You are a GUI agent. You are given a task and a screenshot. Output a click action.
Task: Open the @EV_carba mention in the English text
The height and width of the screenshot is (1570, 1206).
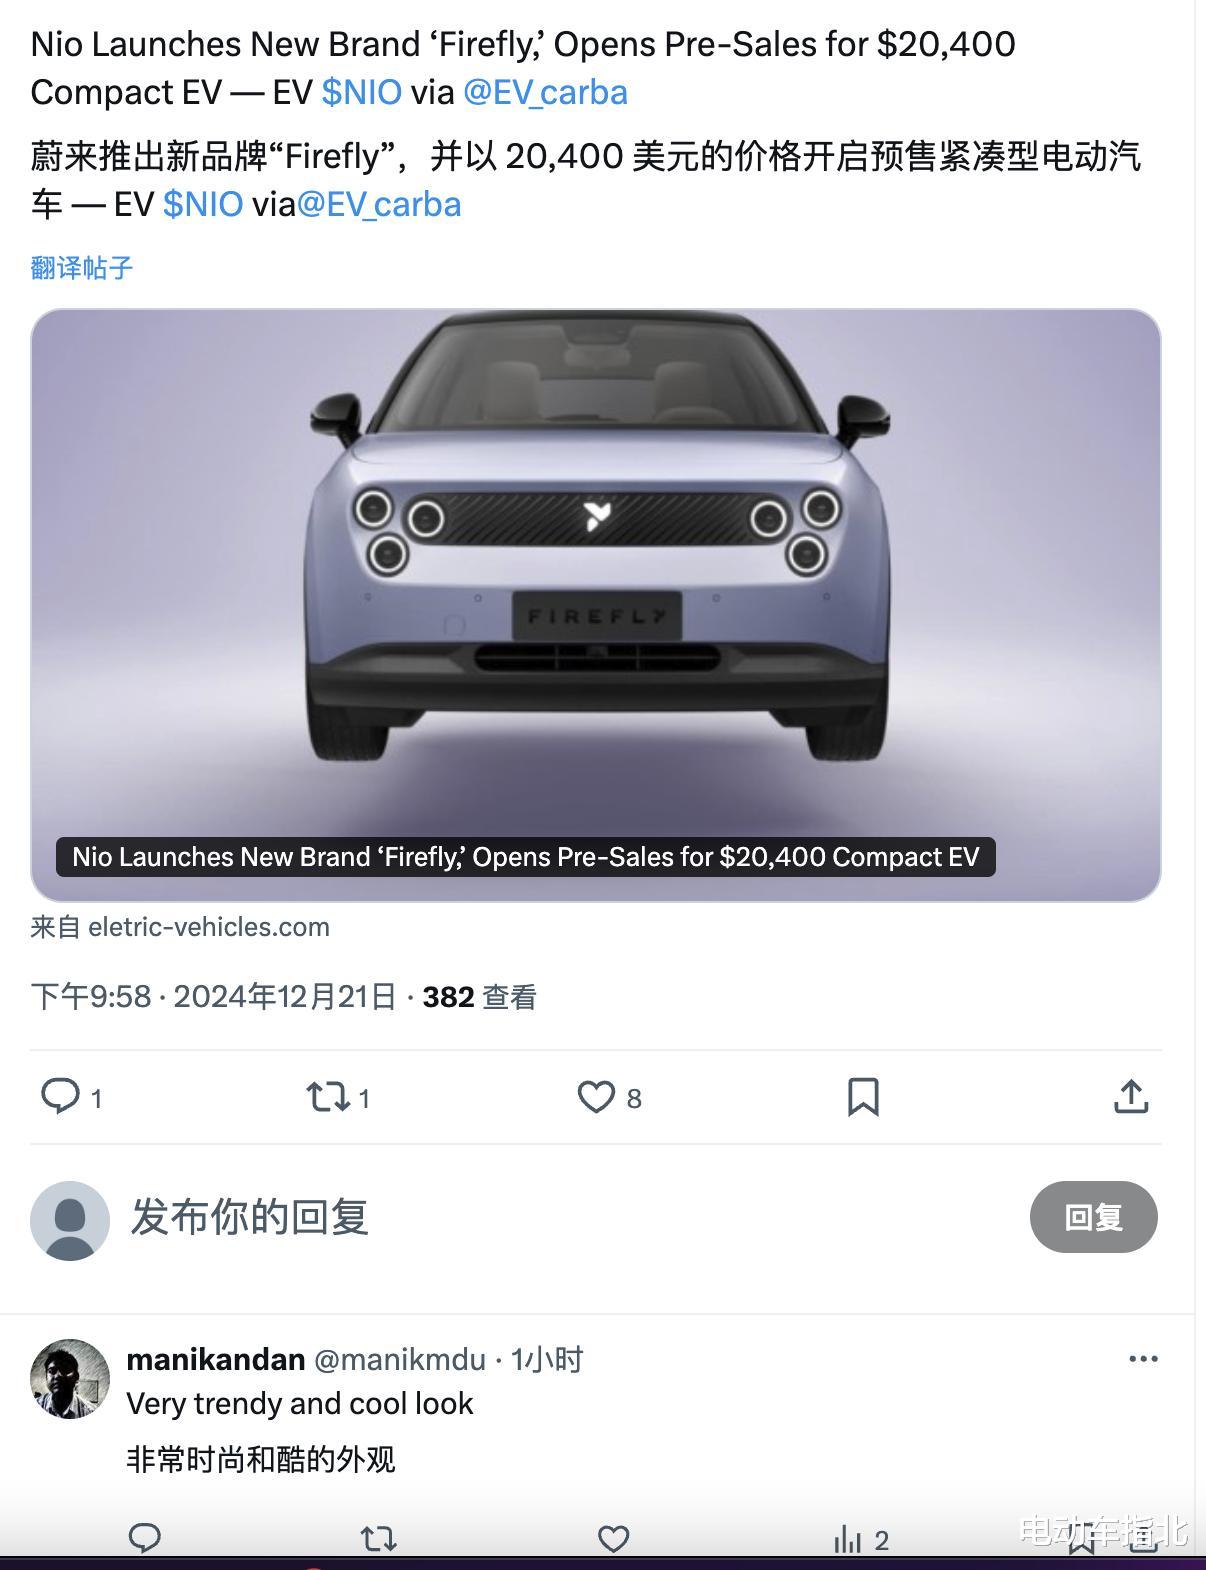click(545, 92)
